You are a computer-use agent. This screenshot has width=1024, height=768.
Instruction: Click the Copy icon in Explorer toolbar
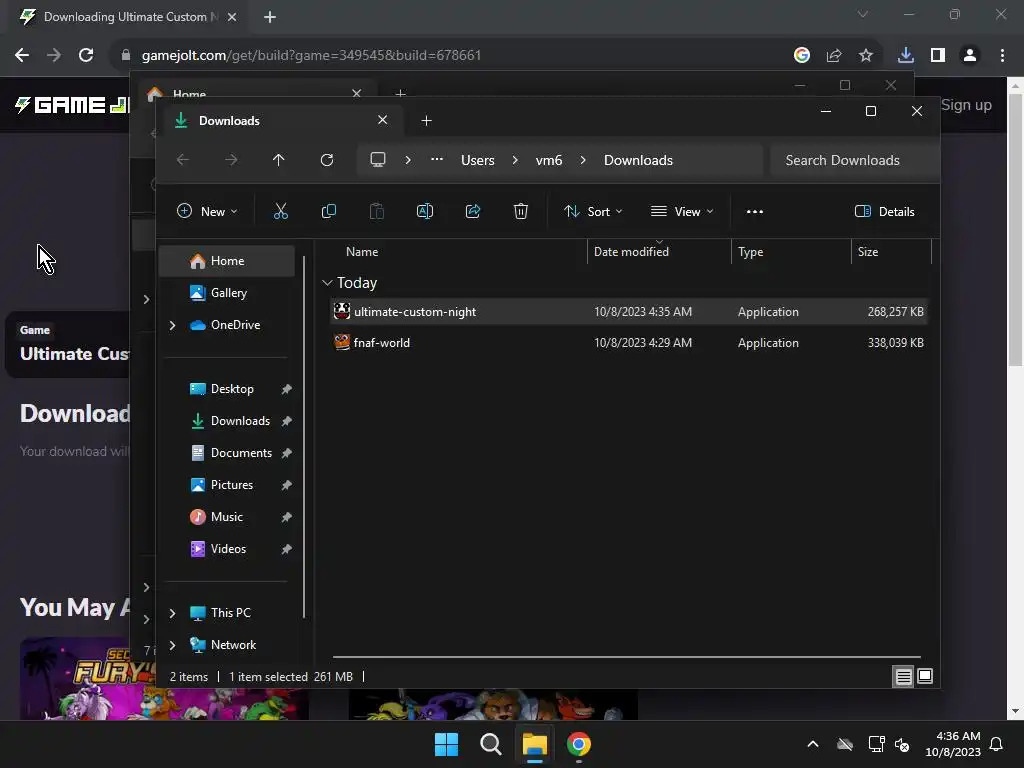click(x=328, y=211)
